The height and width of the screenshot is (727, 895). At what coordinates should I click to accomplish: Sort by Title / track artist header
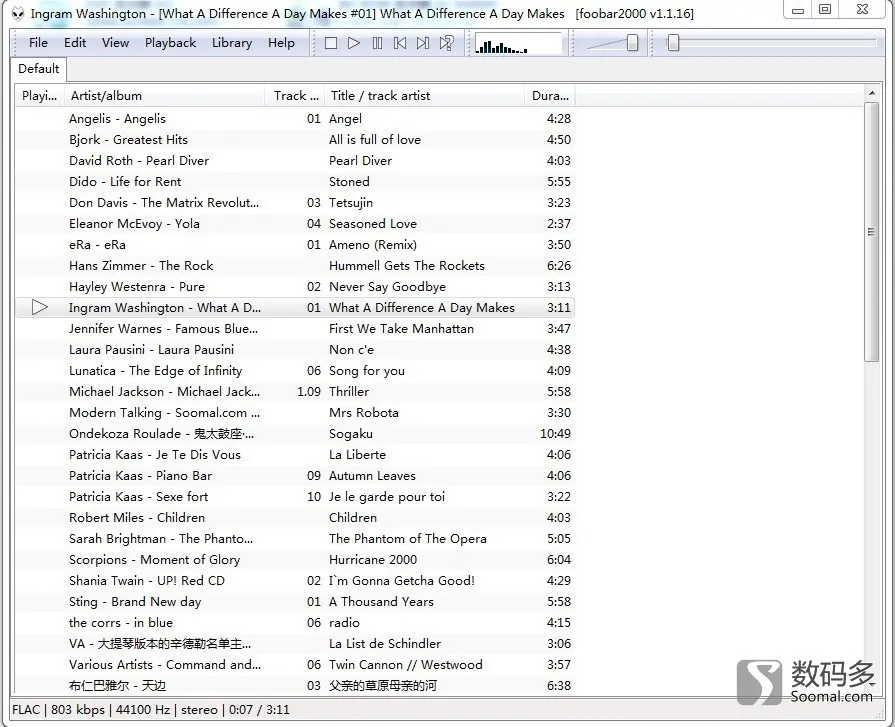pyautogui.click(x=424, y=96)
